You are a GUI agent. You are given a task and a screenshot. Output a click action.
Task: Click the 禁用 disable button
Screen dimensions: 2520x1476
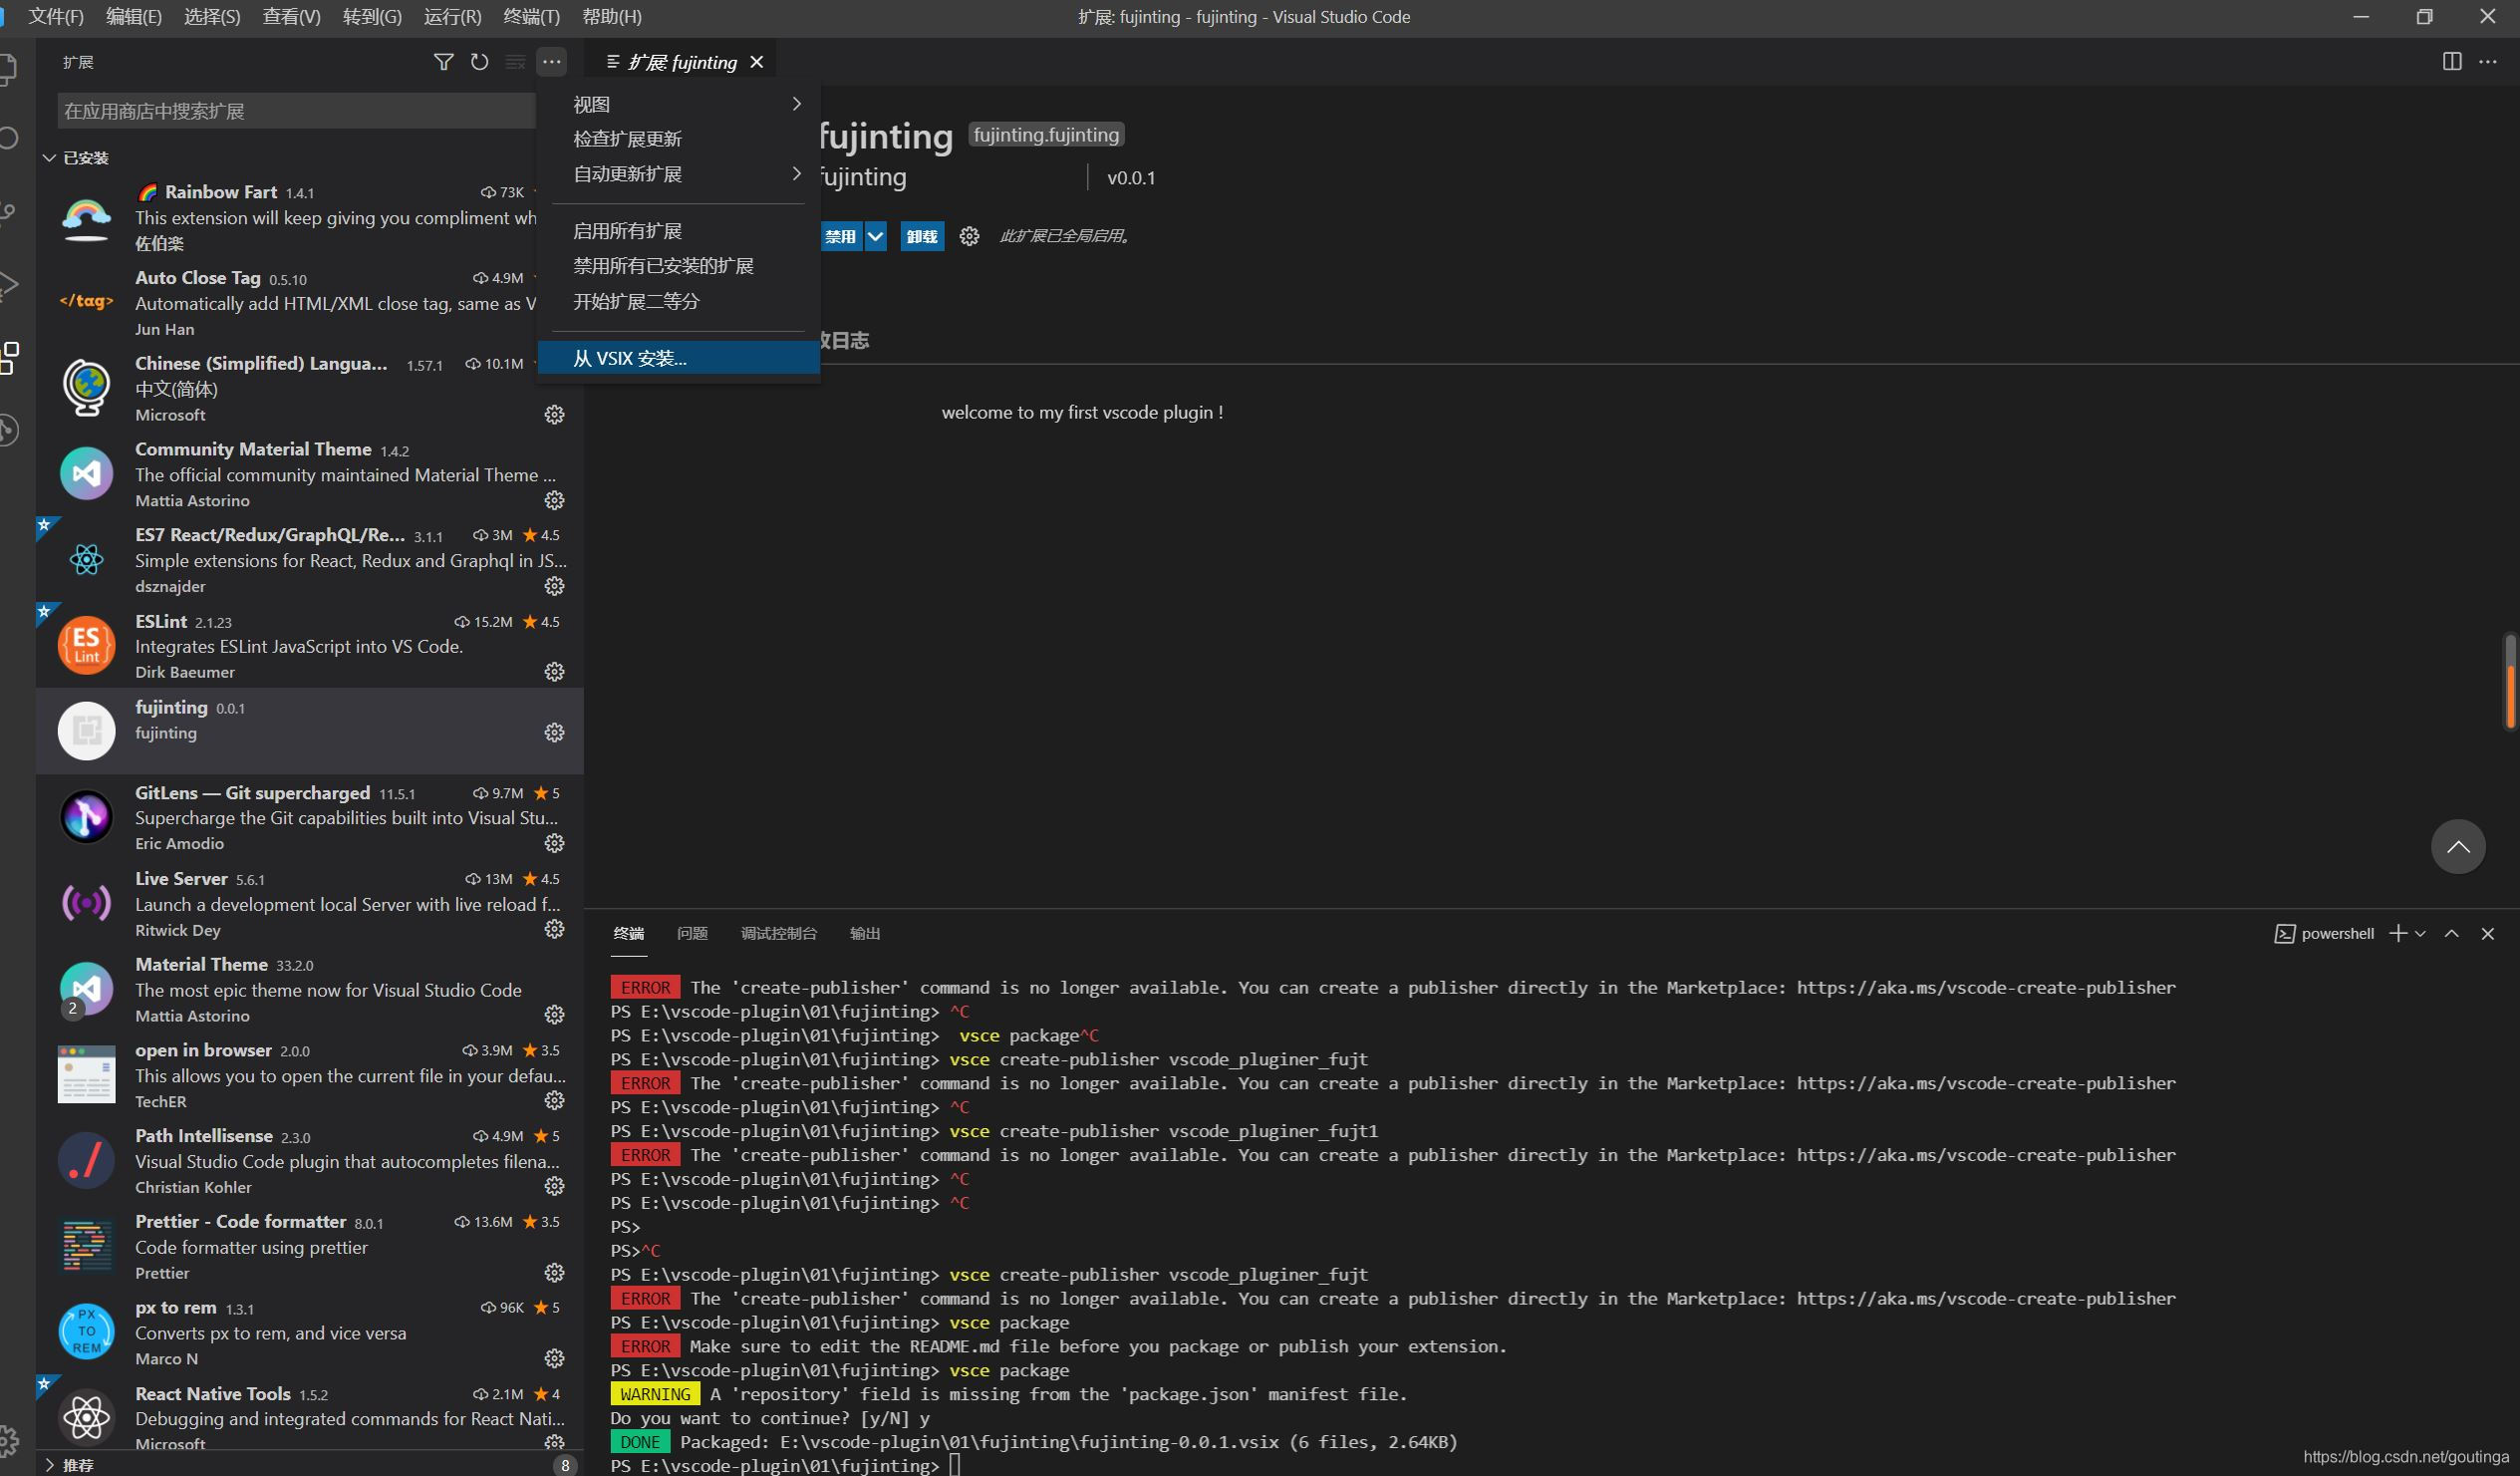tap(841, 236)
